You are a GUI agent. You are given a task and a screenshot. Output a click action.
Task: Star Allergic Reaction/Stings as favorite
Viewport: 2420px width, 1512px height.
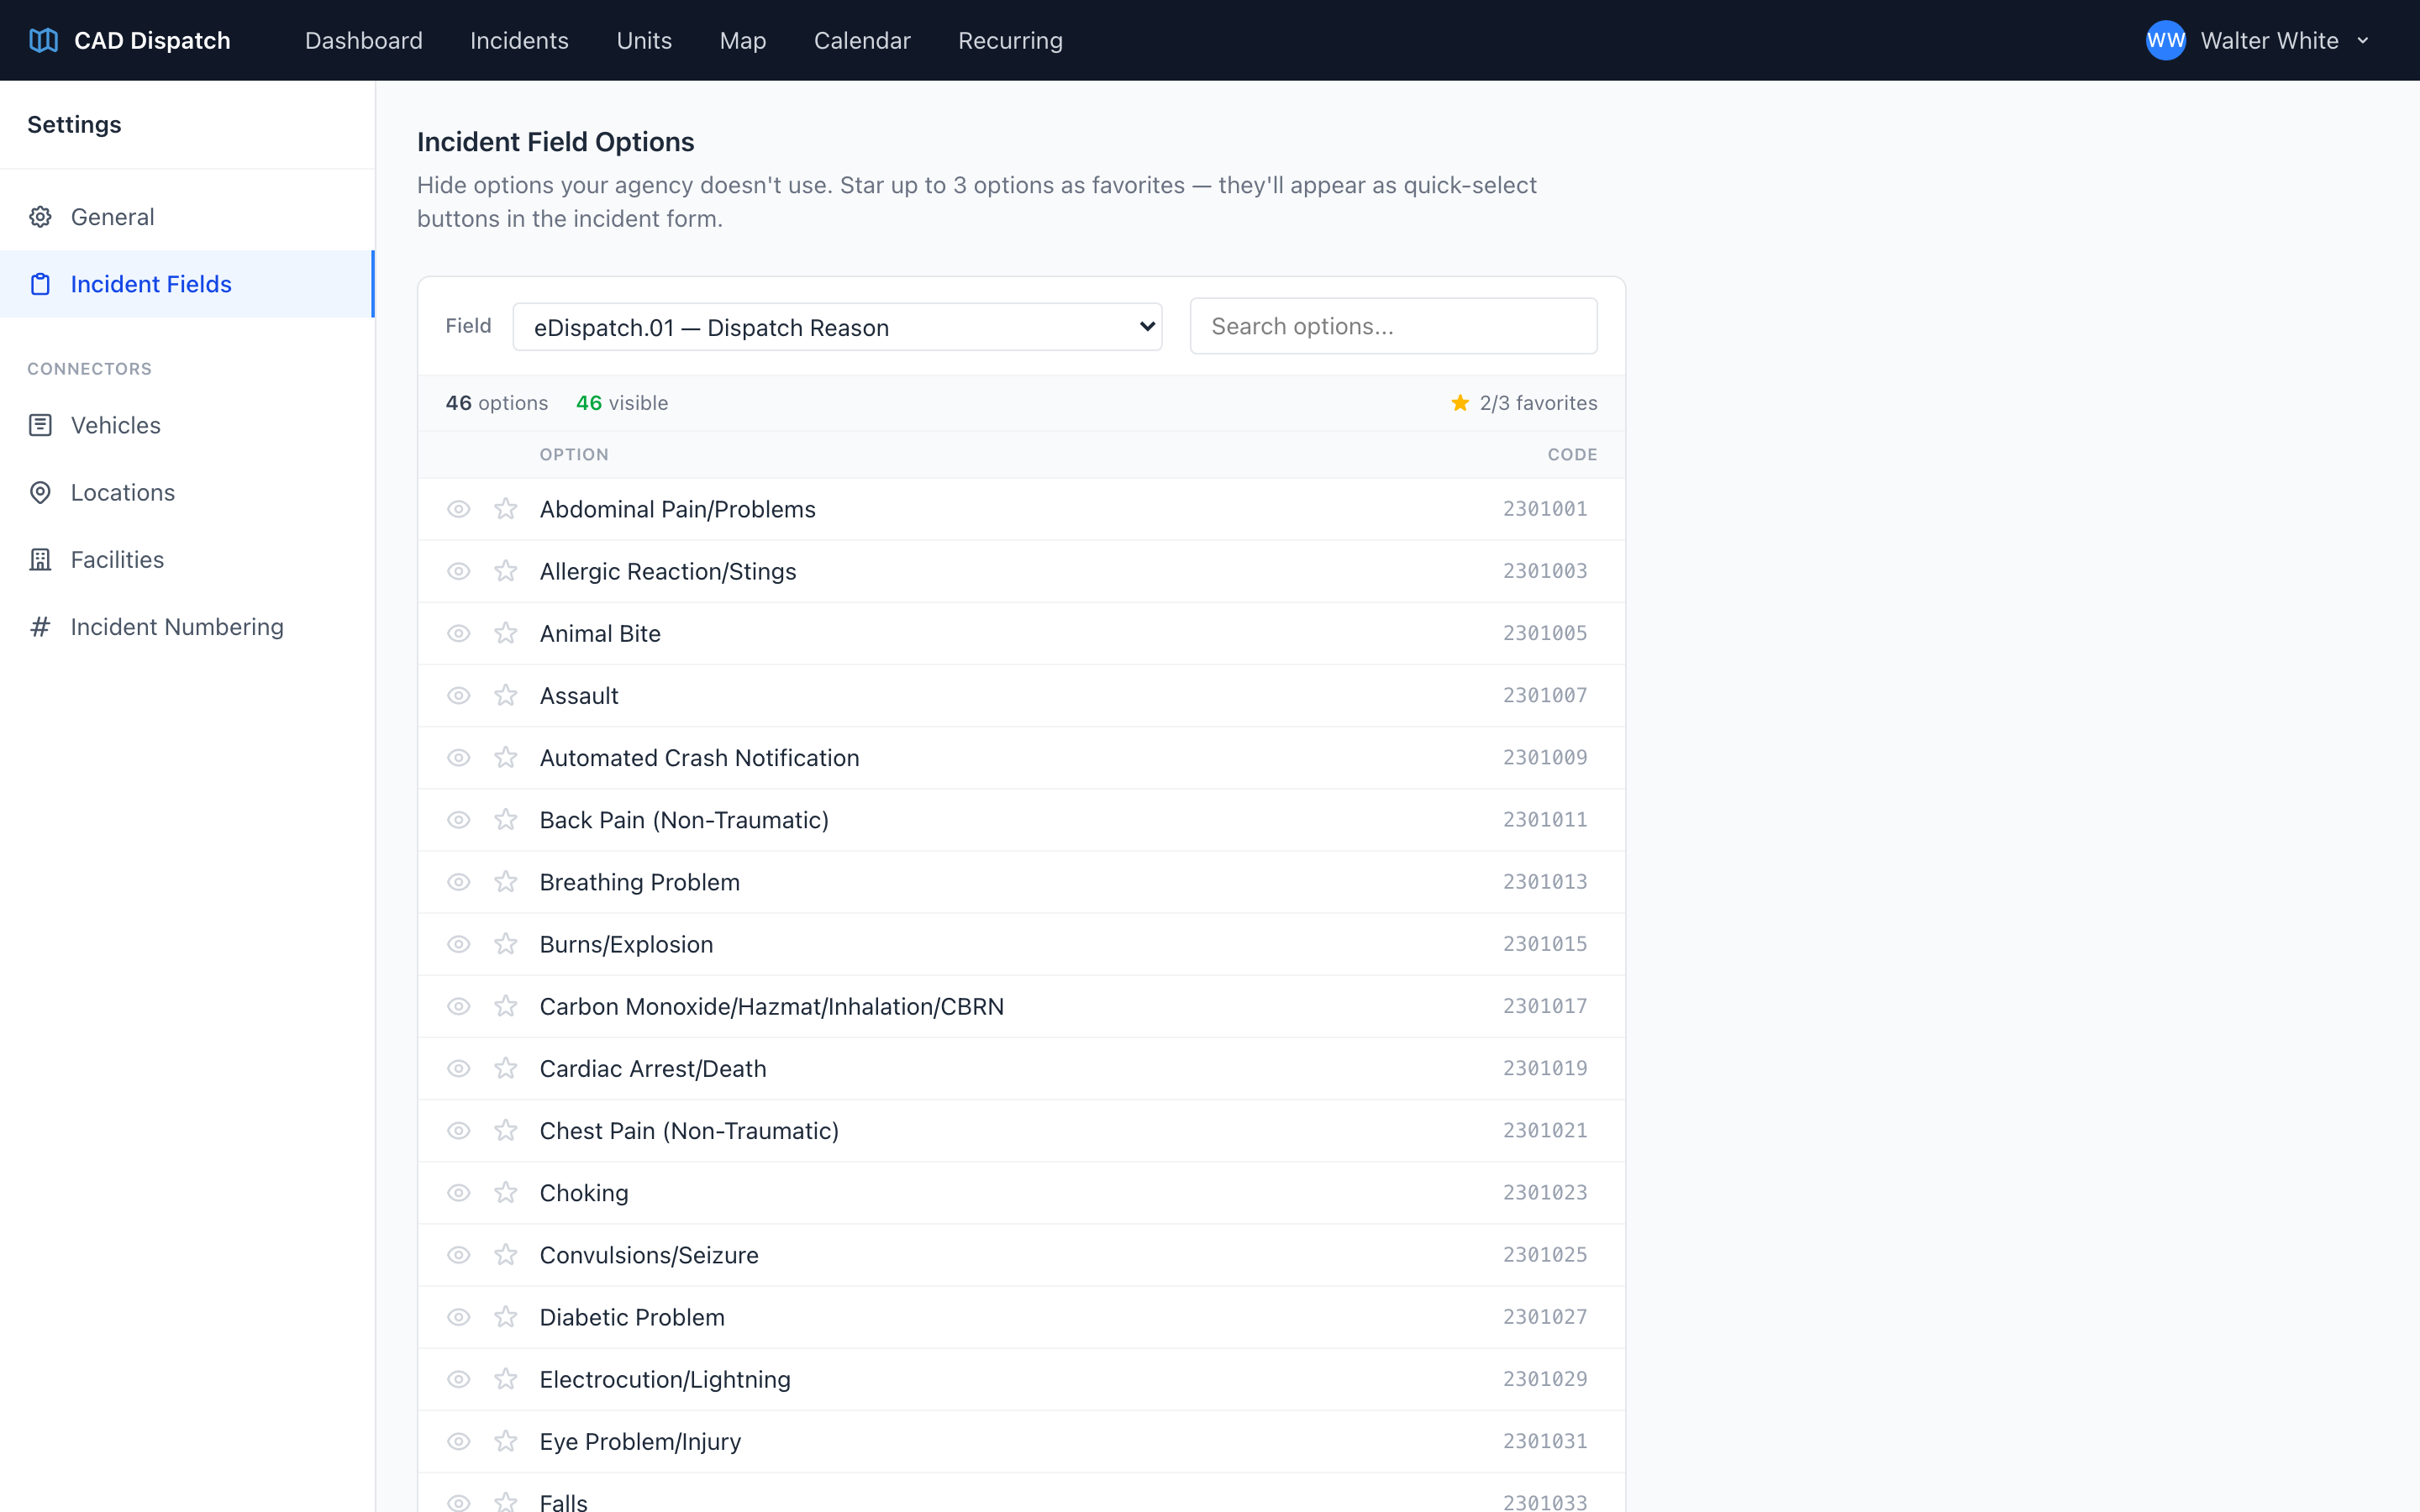click(506, 571)
